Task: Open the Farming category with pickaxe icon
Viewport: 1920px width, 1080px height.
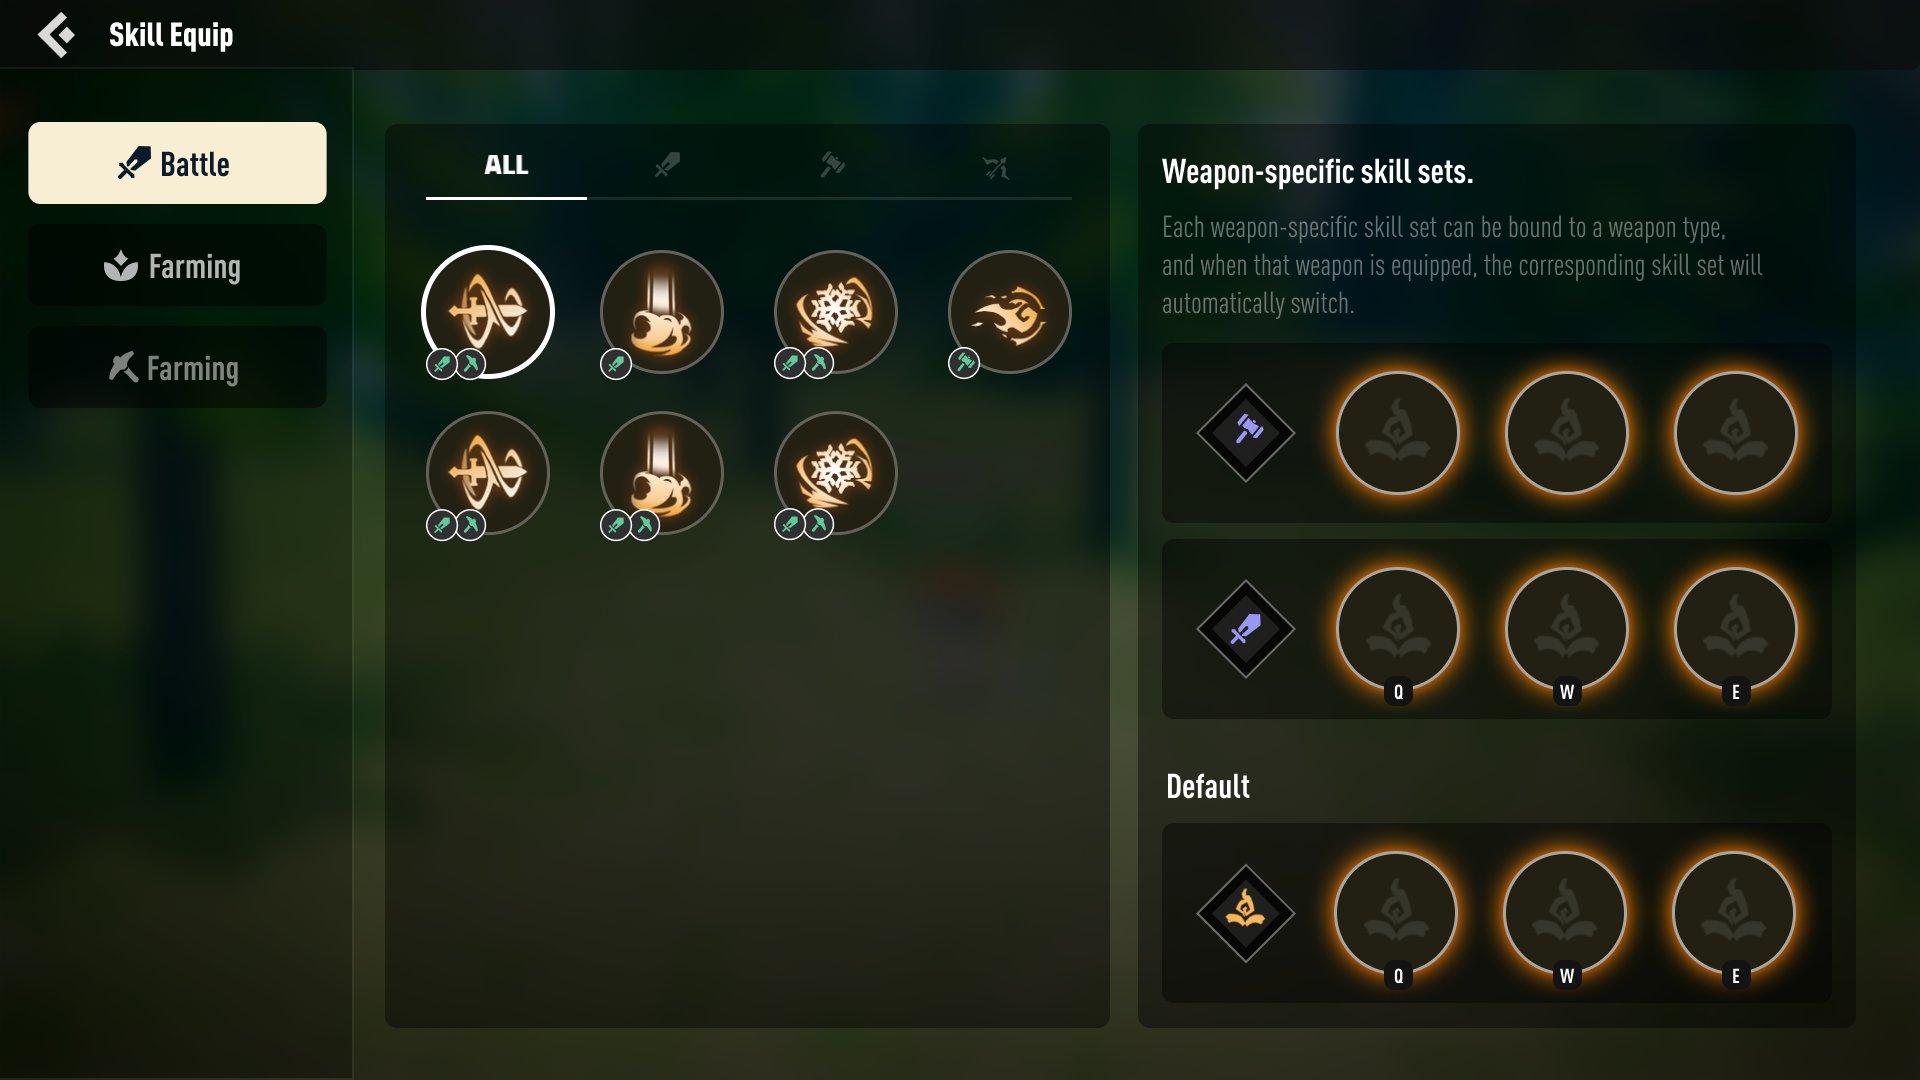Action: click(x=177, y=367)
